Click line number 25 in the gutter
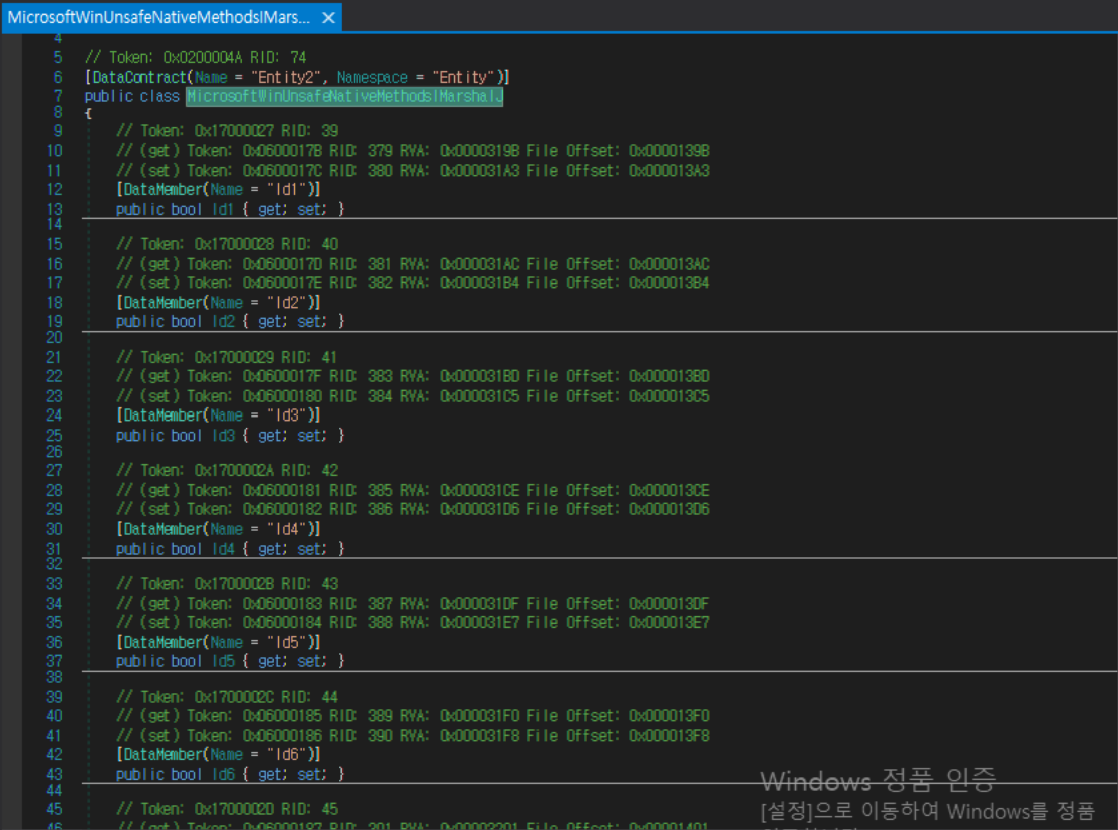 [54, 435]
